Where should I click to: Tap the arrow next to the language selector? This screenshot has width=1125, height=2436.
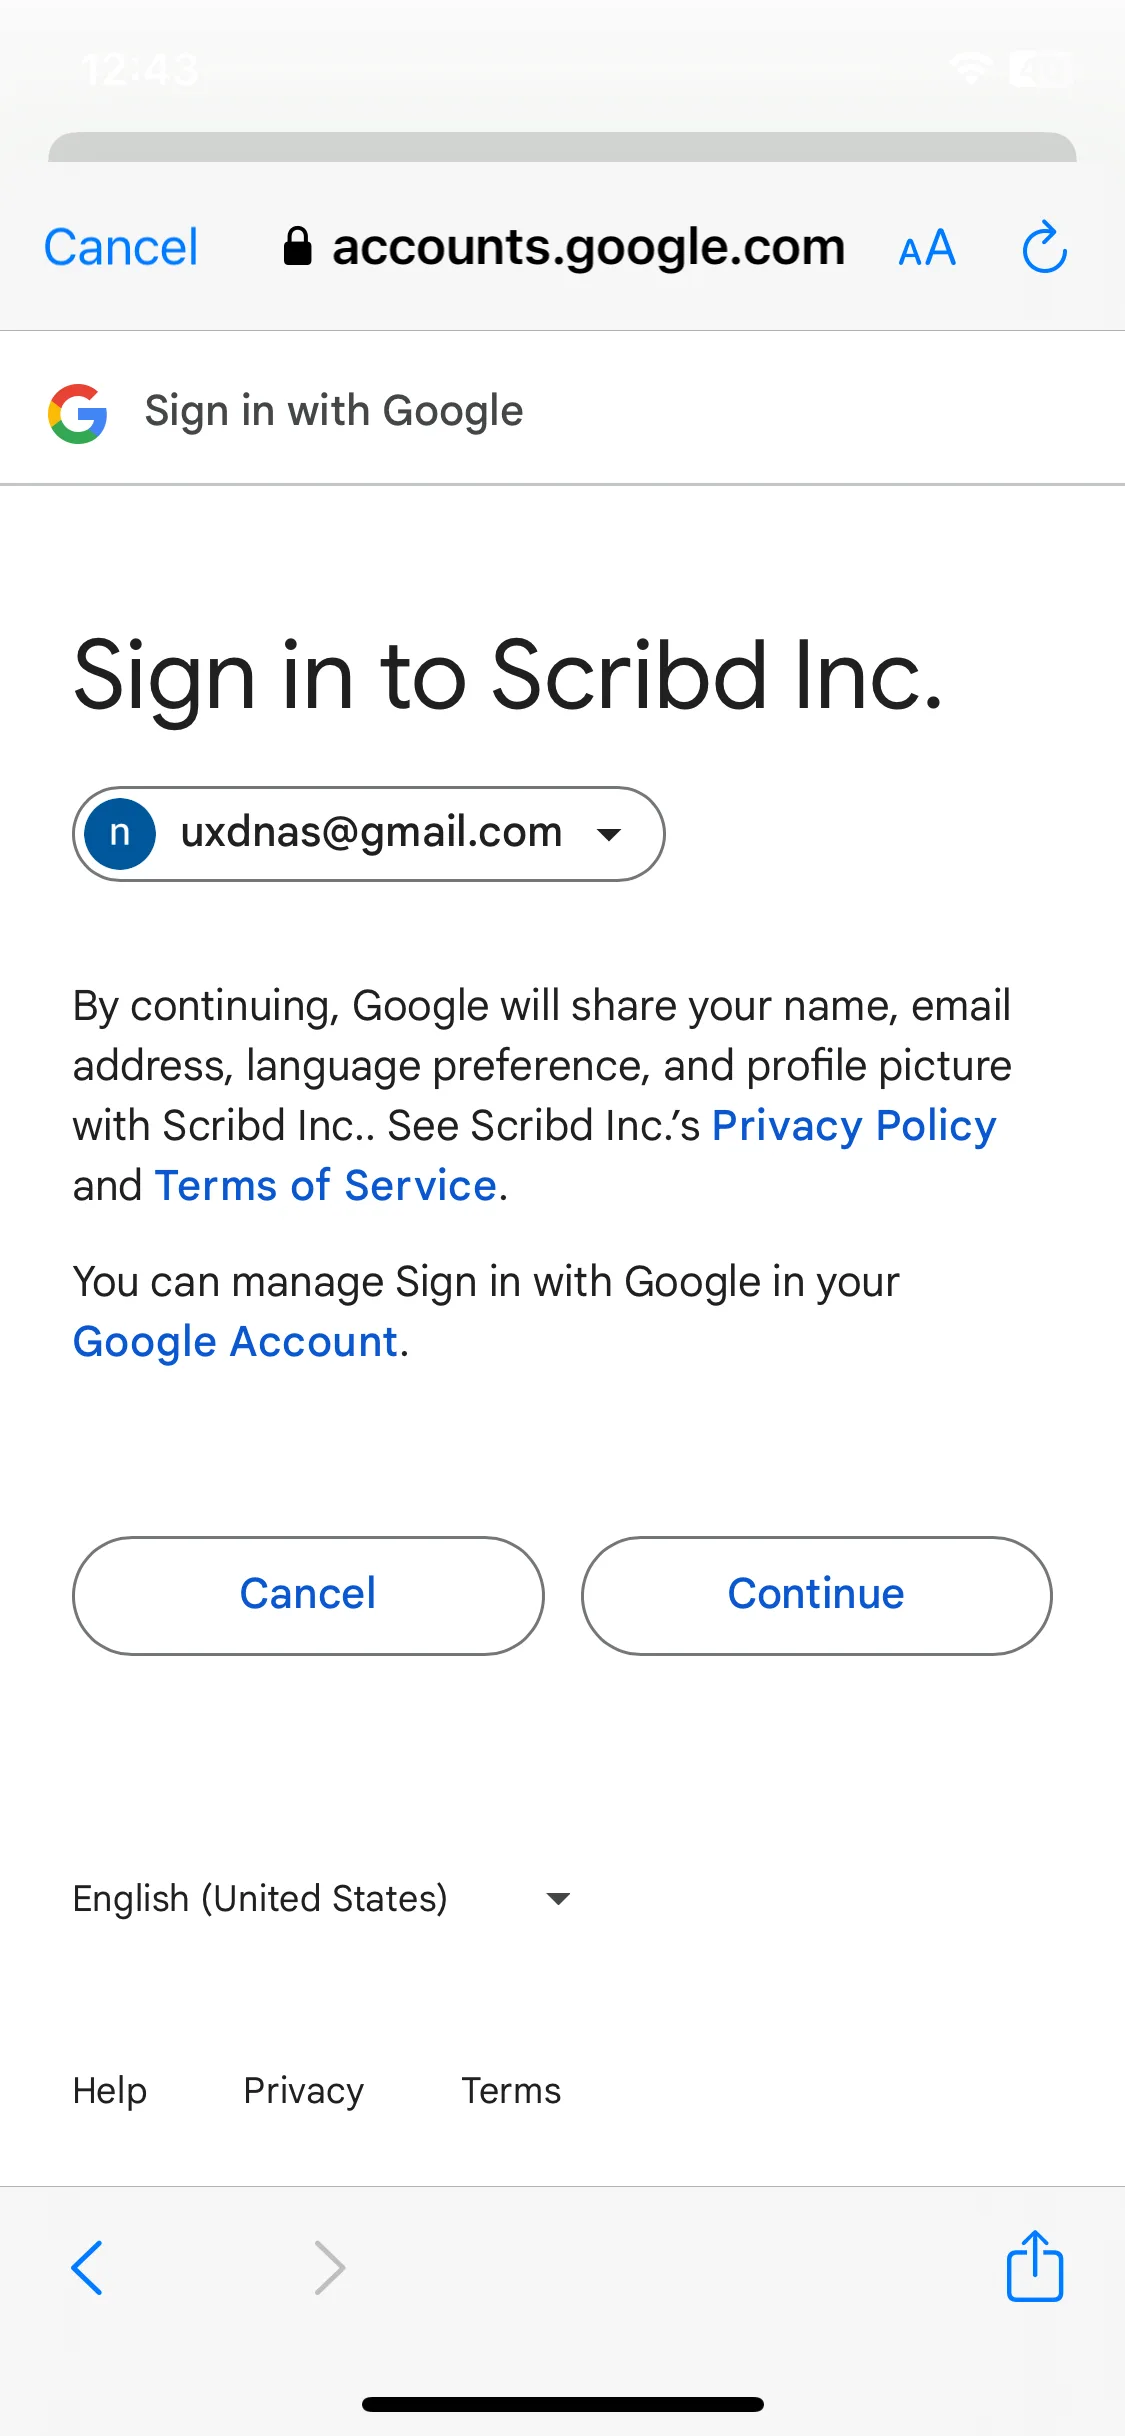pyautogui.click(x=558, y=1898)
